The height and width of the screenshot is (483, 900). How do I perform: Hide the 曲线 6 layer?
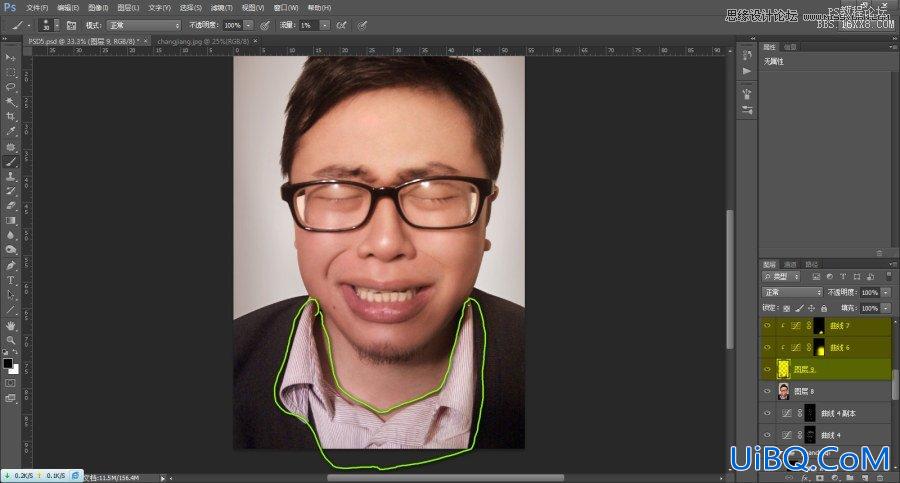[767, 347]
